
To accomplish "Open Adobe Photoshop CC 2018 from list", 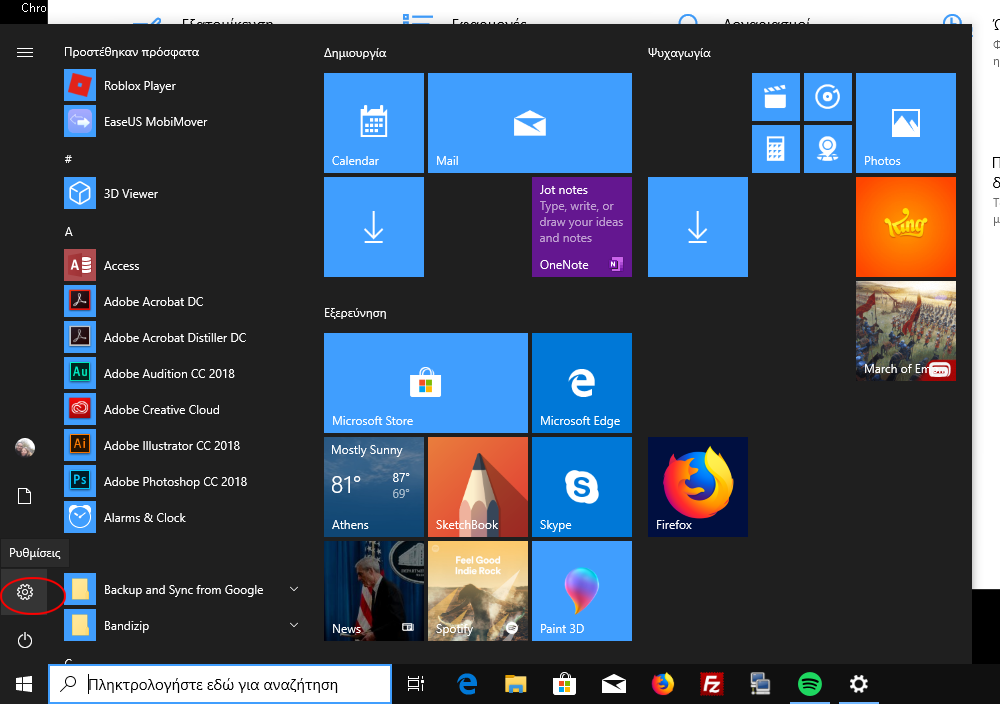I will coord(175,482).
